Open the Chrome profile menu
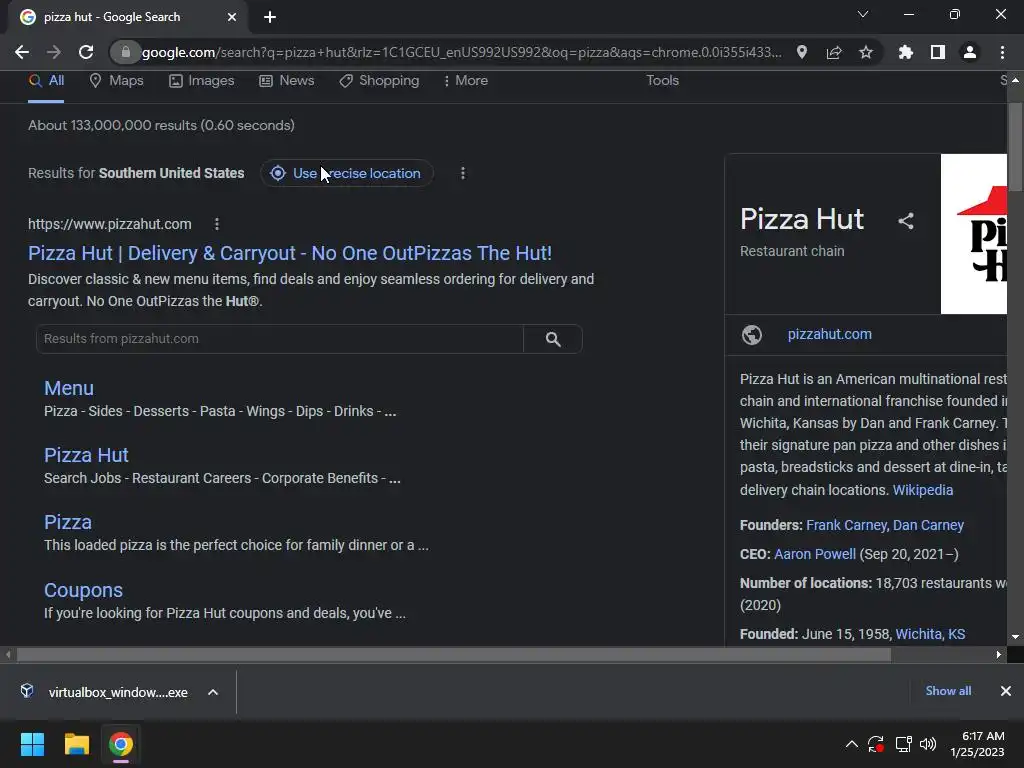The width and height of the screenshot is (1024, 768). 970,52
